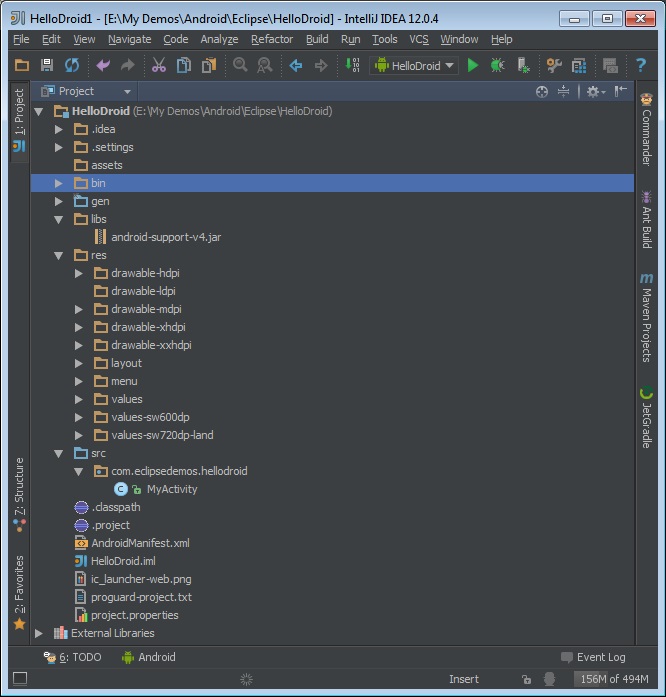Expand the .settings folder
This screenshot has width=666, height=697.
coord(58,147)
